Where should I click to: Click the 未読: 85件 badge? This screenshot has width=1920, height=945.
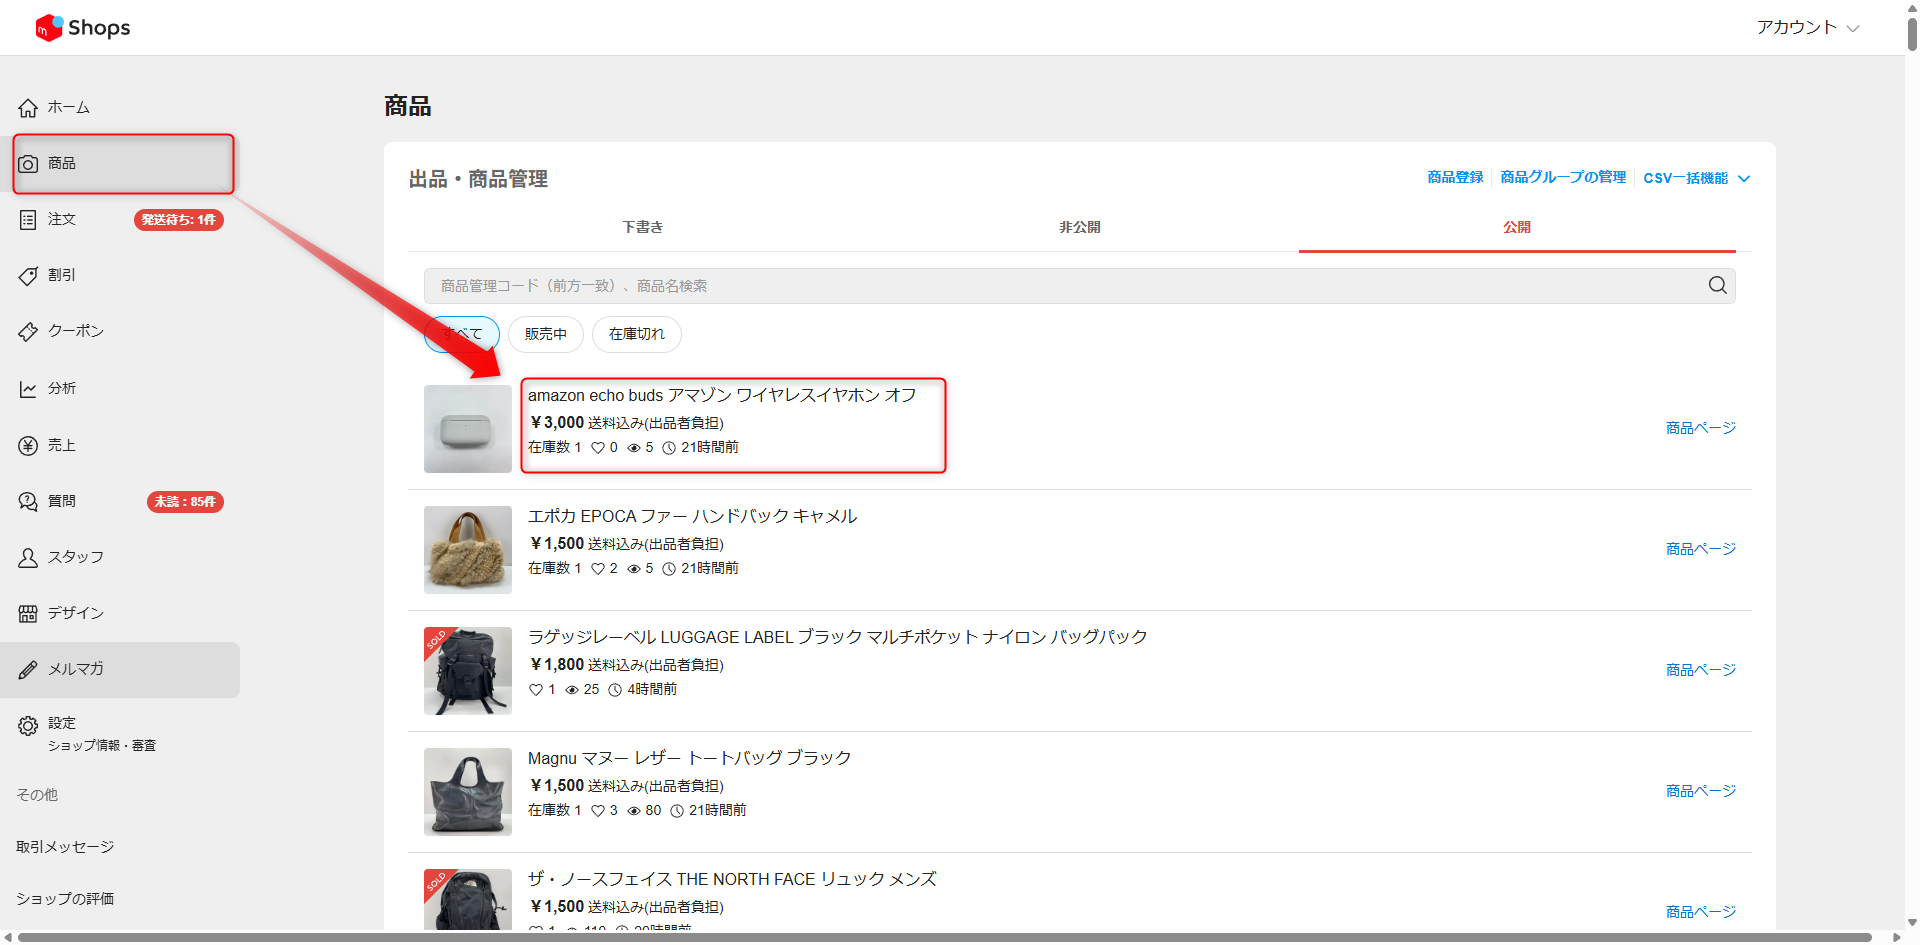pos(185,502)
